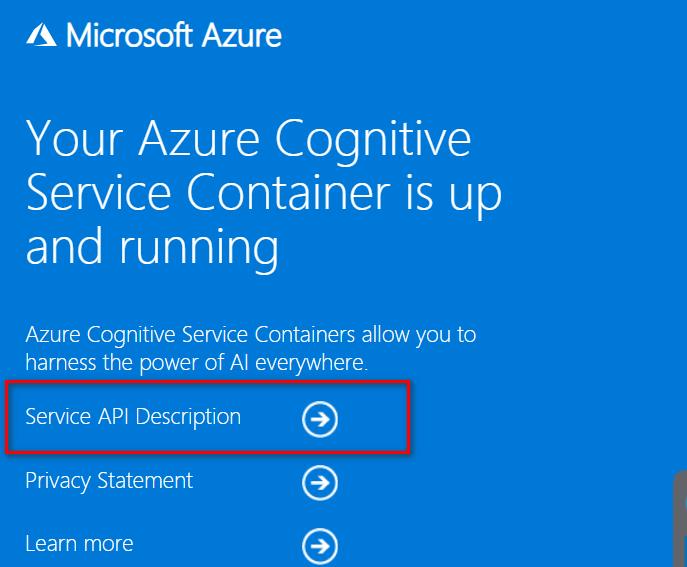Open the Service API Description link text
This screenshot has height=567, width=687.
pyautogui.click(x=133, y=416)
